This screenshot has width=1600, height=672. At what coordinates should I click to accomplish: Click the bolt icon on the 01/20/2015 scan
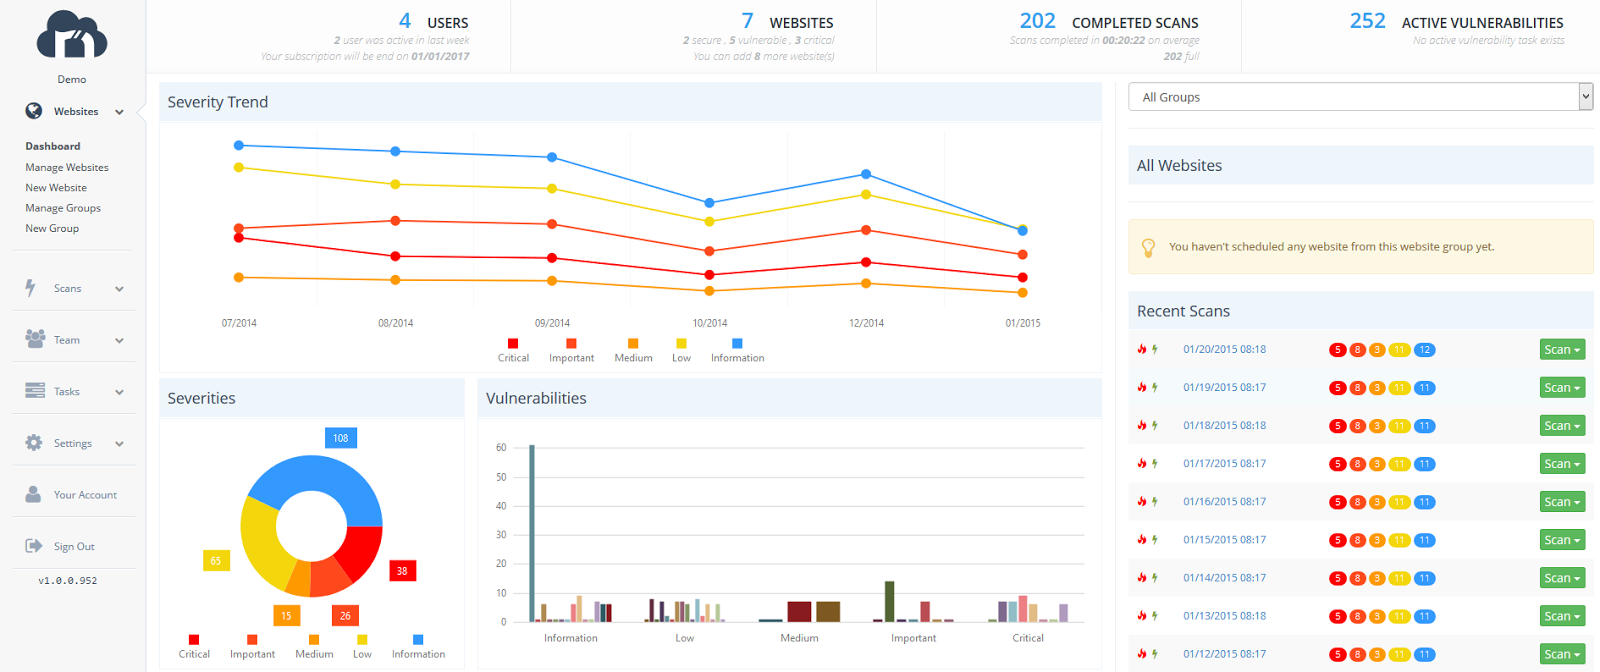(1155, 349)
